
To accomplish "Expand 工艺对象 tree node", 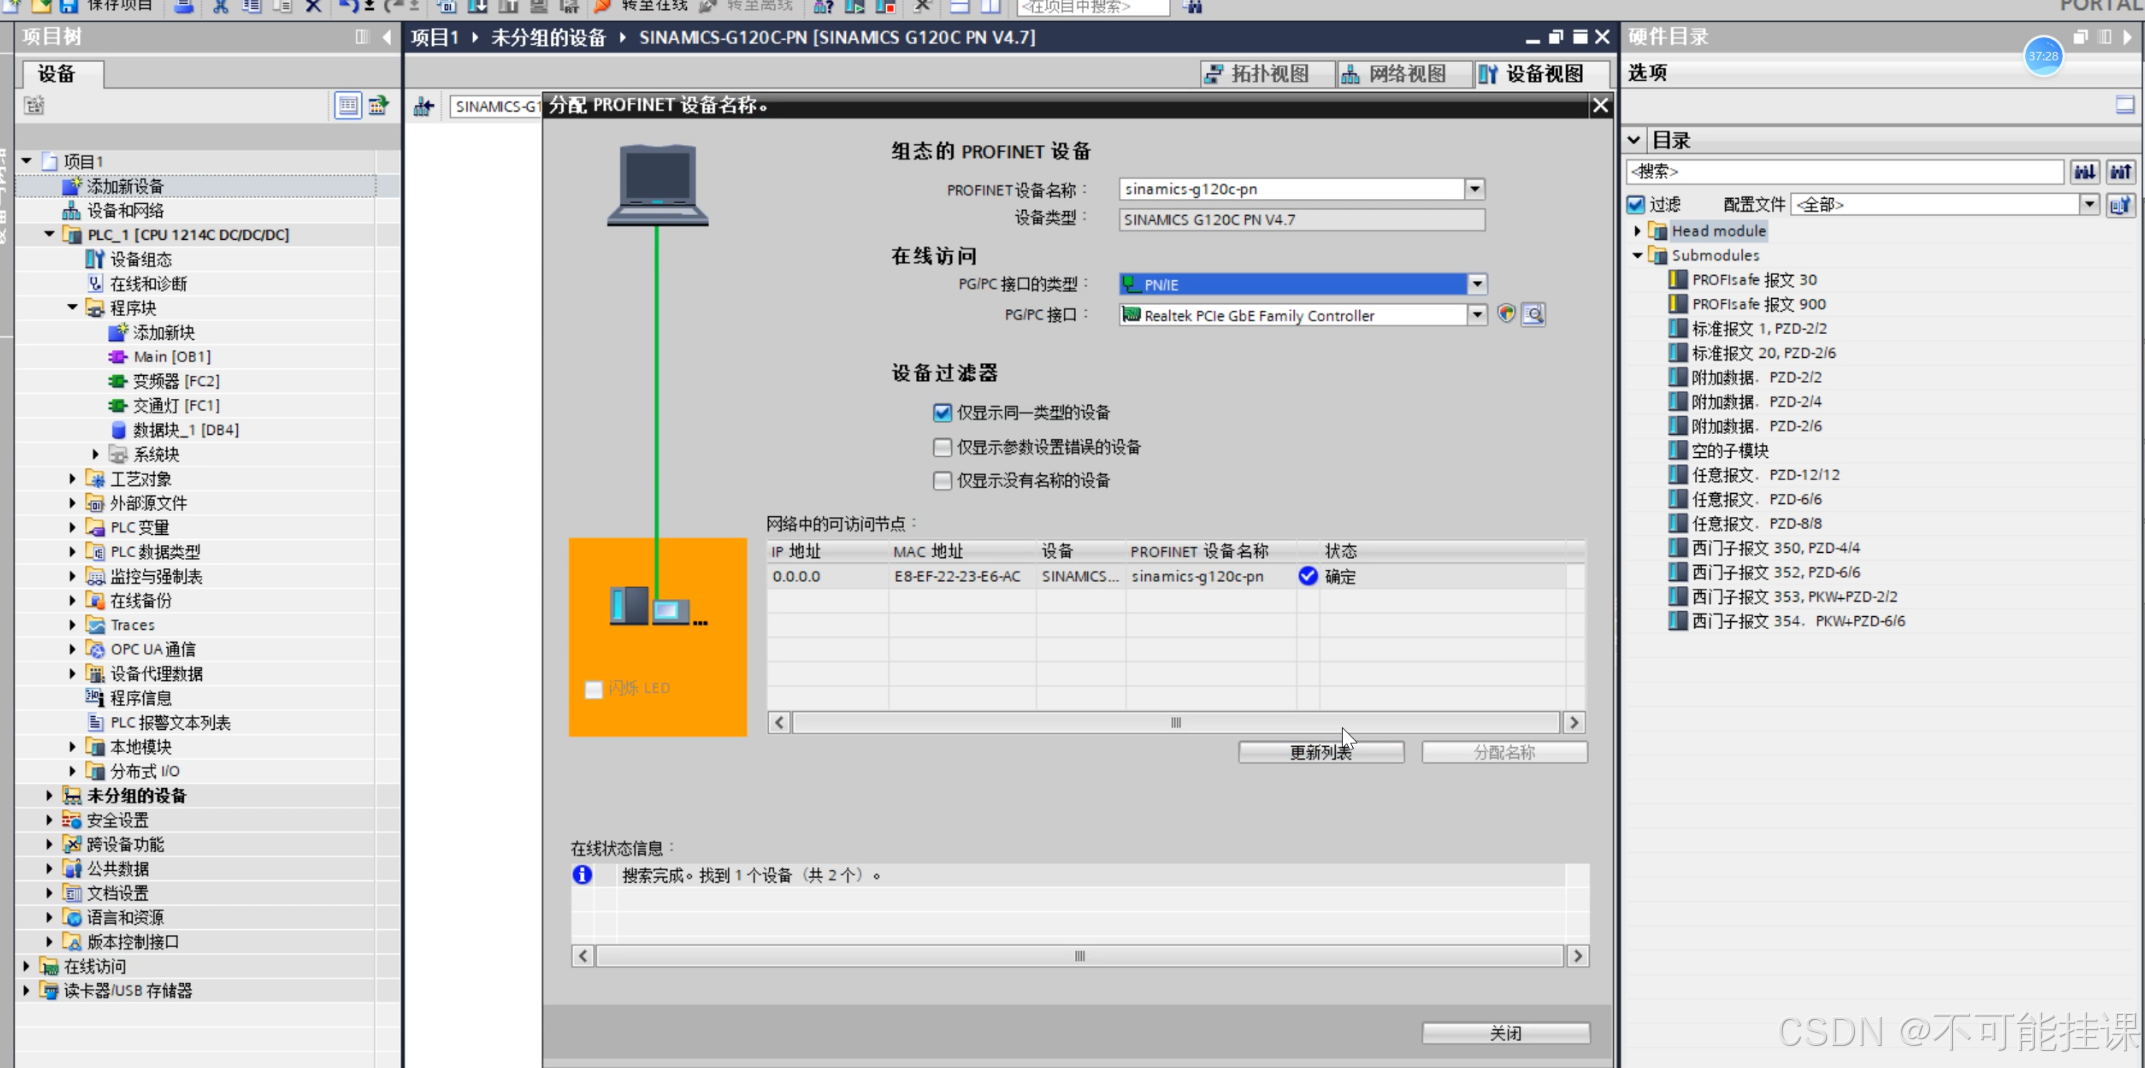I will click(x=72, y=478).
